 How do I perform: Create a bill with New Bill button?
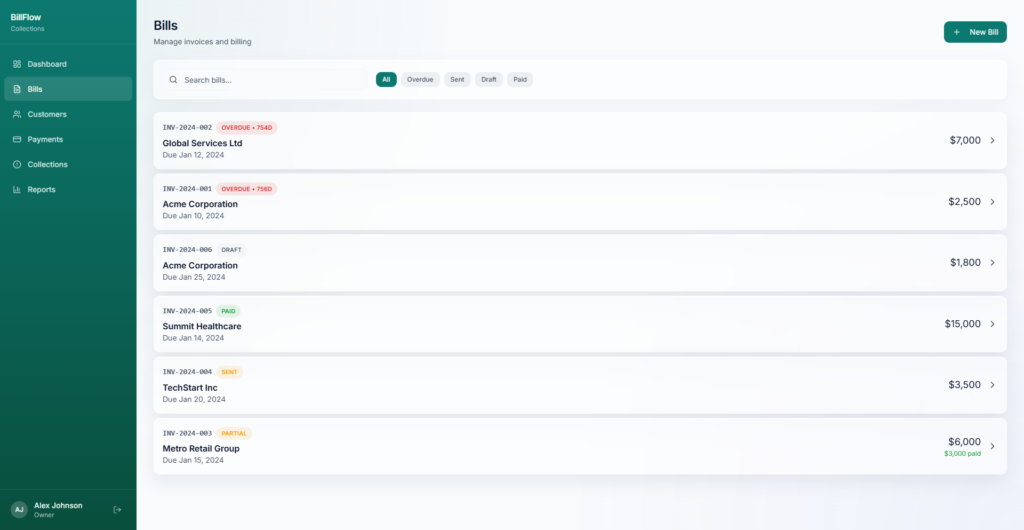pyautogui.click(x=975, y=32)
